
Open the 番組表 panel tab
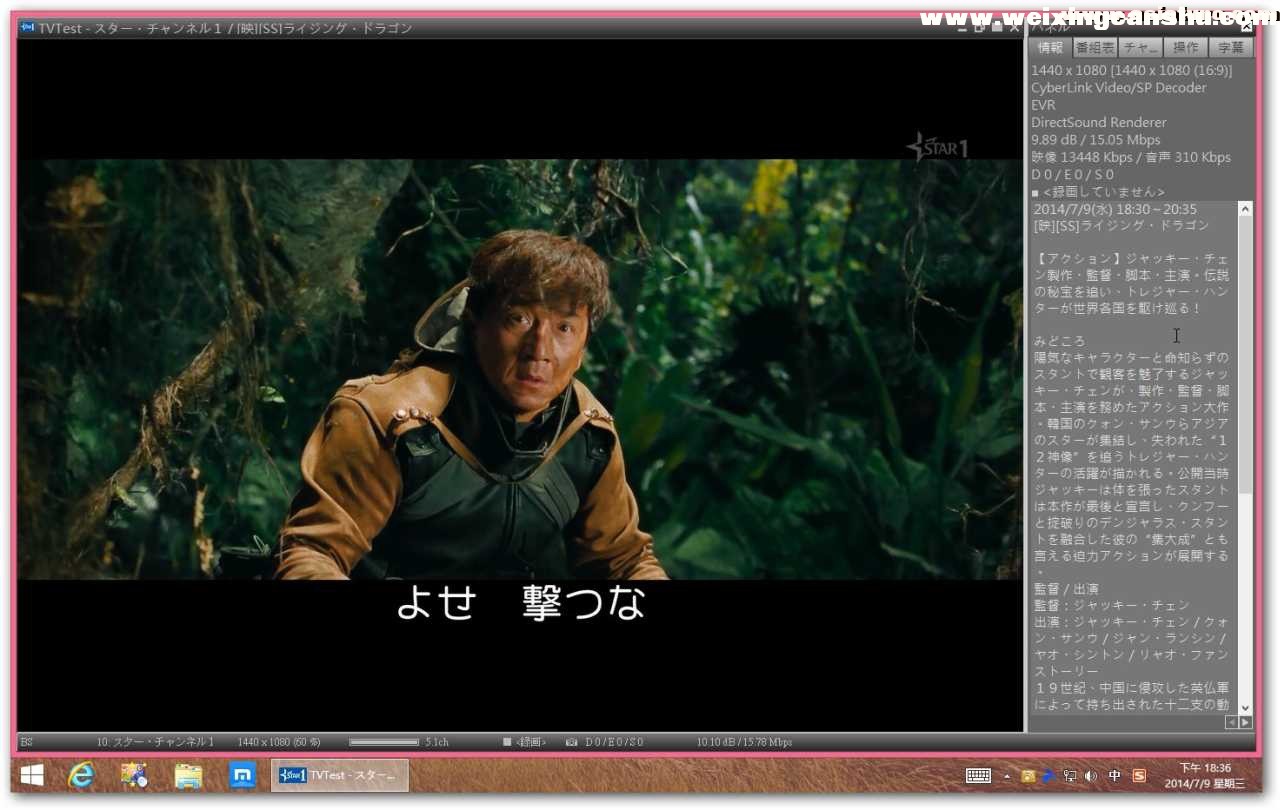[x=1095, y=47]
